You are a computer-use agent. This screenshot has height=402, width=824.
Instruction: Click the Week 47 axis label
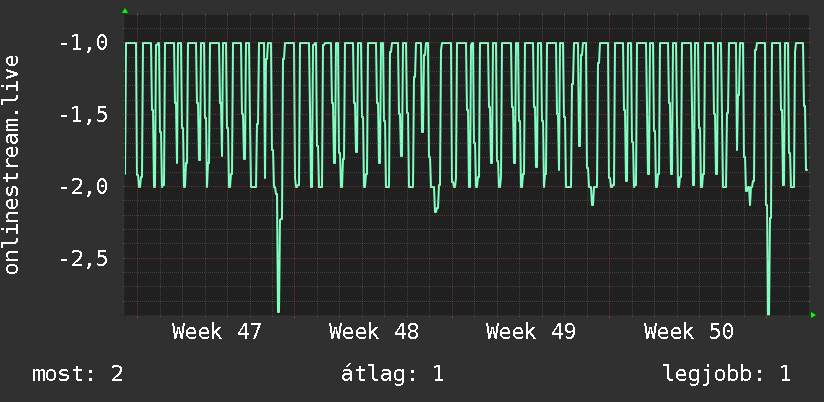pos(217,332)
